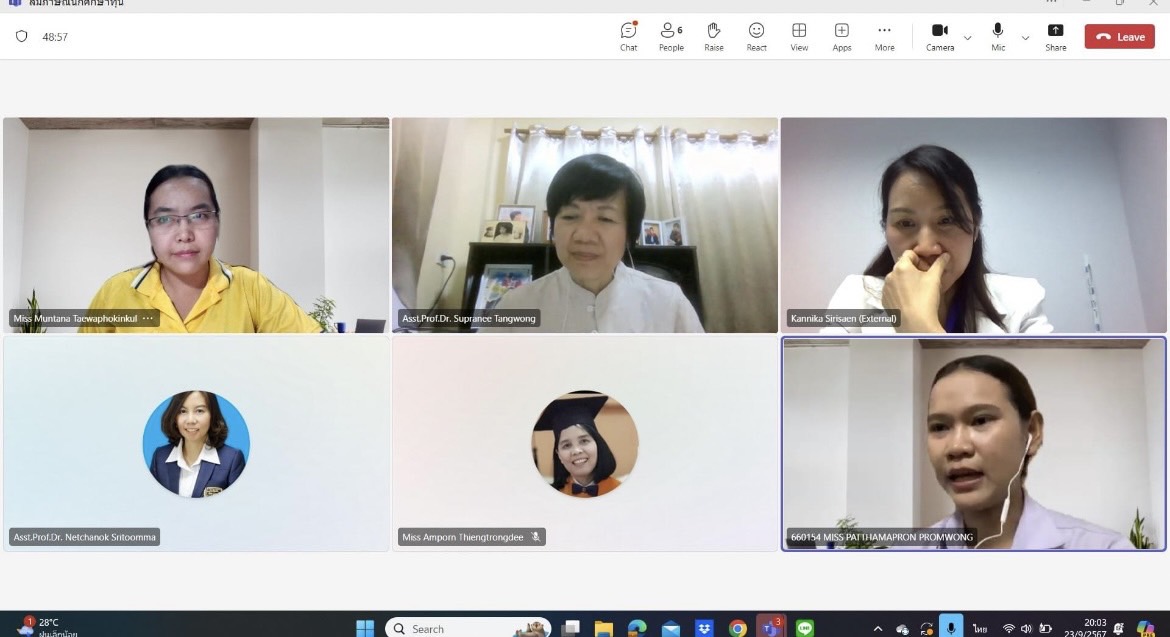Open the Apps panel
Screen dimensions: 1170x637
pos(842,36)
